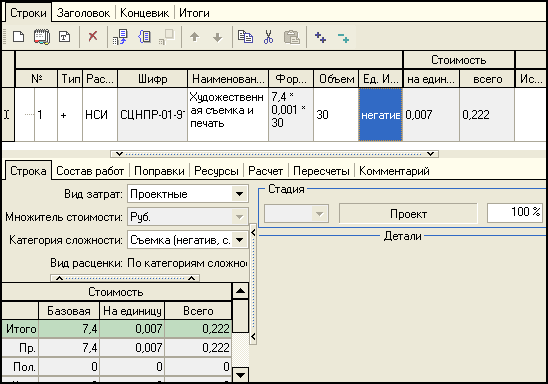Image resolution: width=548 pixels, height=384 pixels.
Task: Click the № column header
Action: [x=36, y=79]
